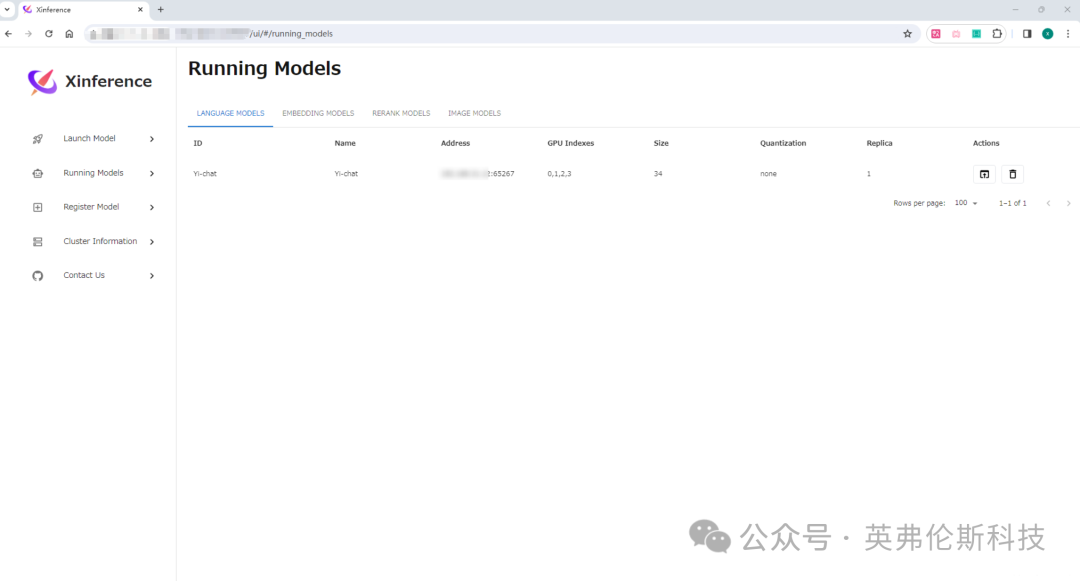Open a new browser tab

point(160,10)
